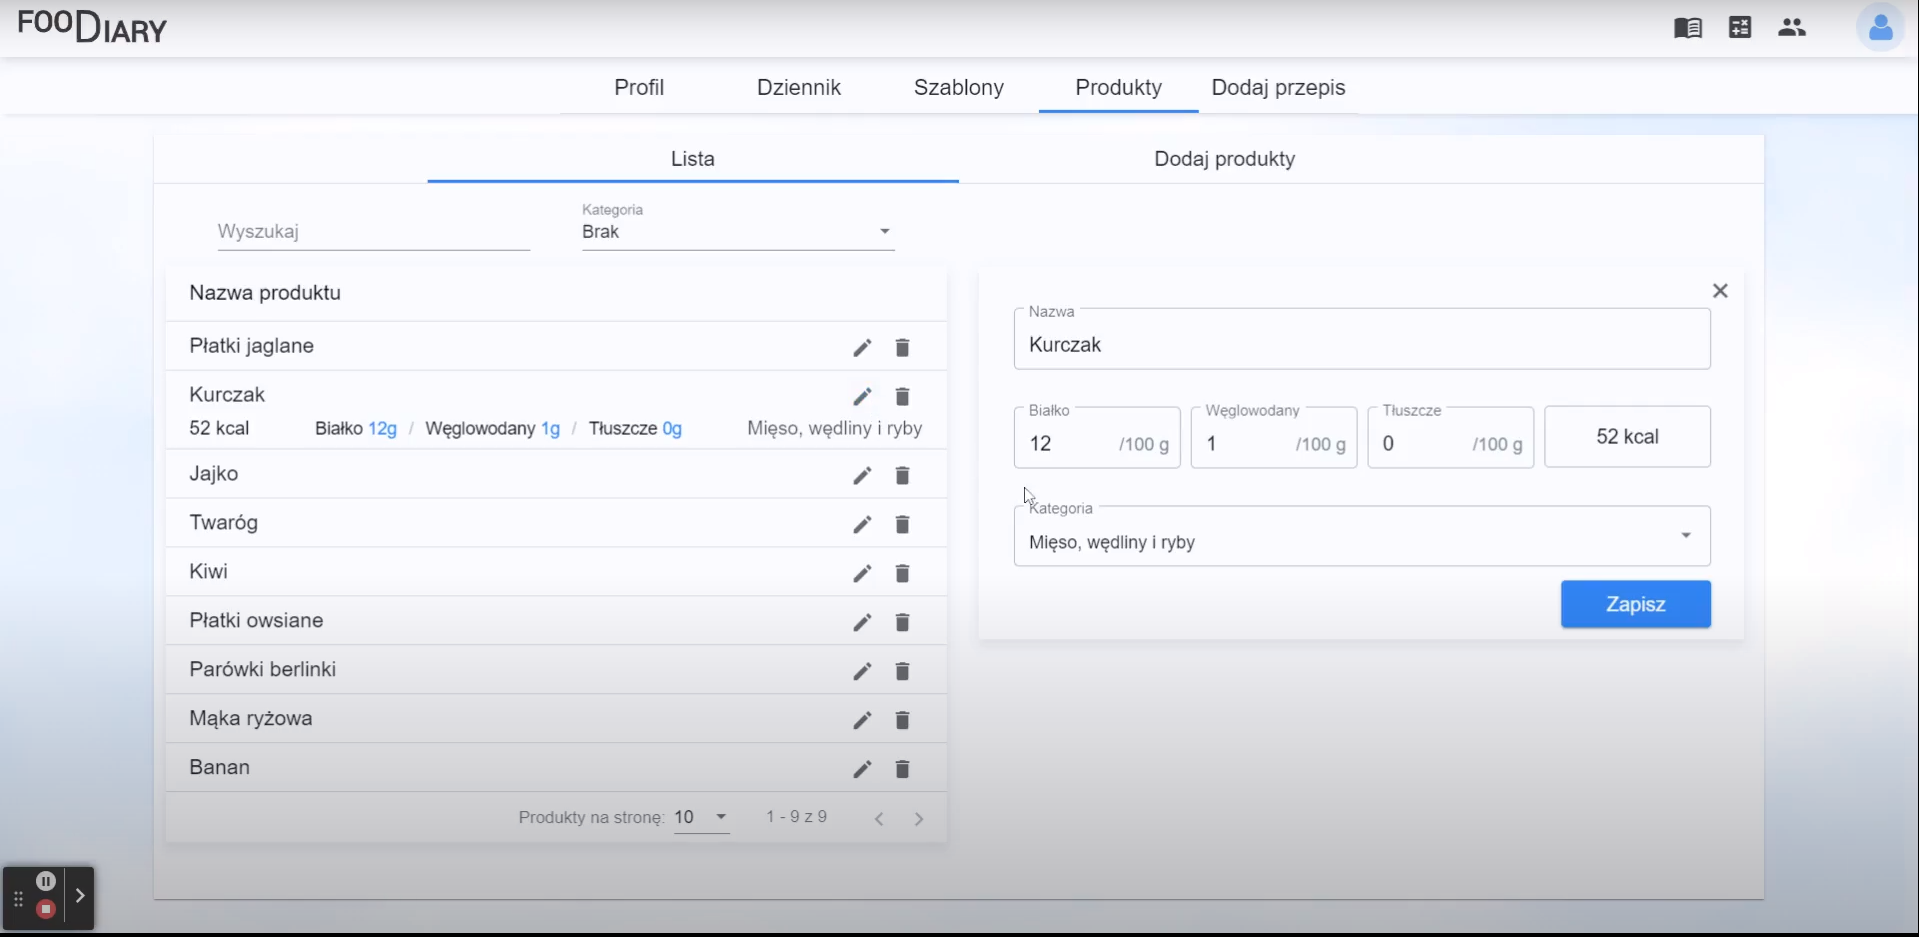
Task: Open the Kategoria filter dropdown showing Brak
Action: pos(738,231)
